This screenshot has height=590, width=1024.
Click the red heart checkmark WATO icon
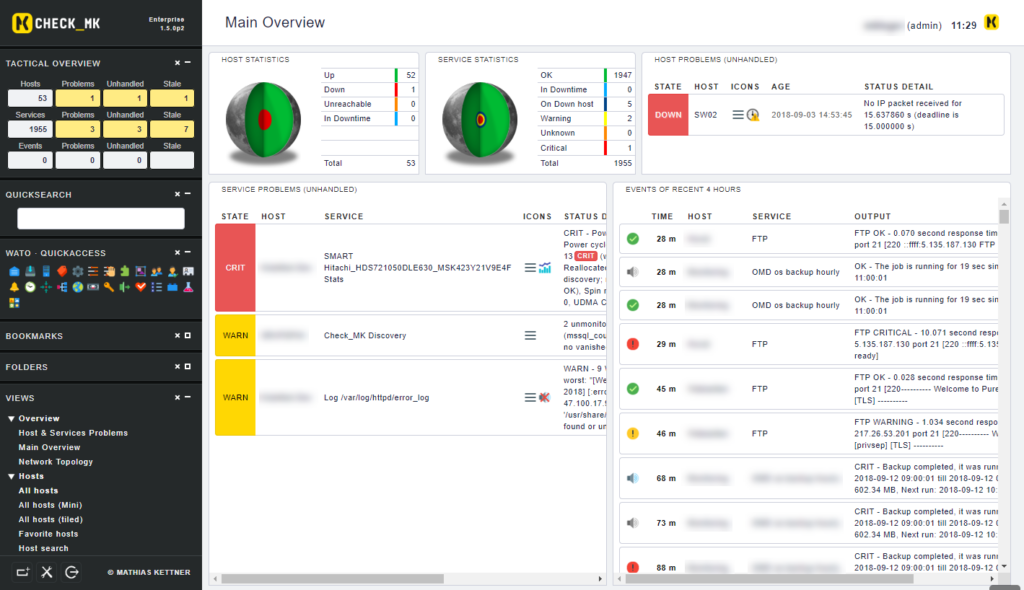[140, 287]
